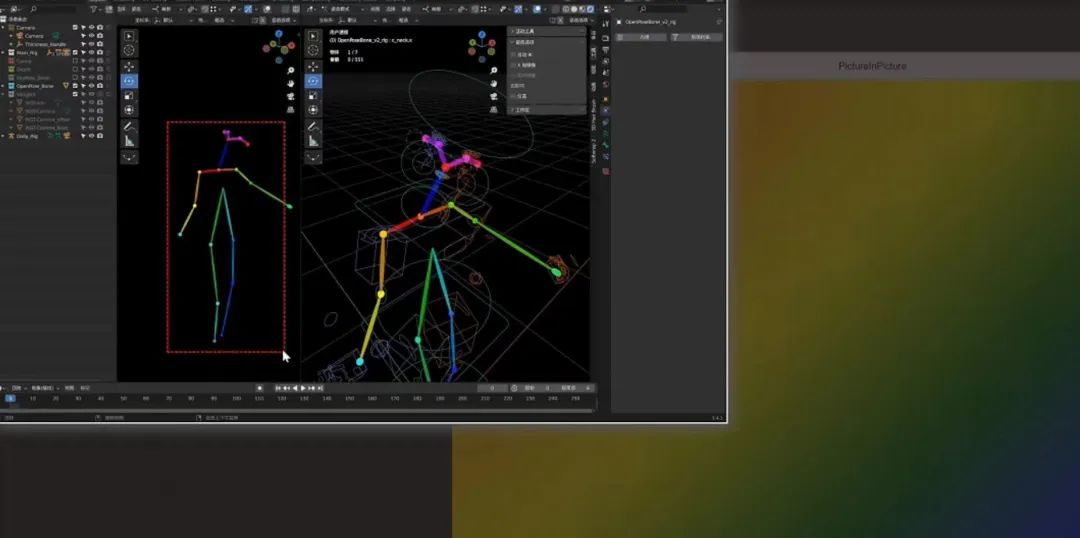
Task: Open the 回放 menu in timeline
Action: pos(17,389)
